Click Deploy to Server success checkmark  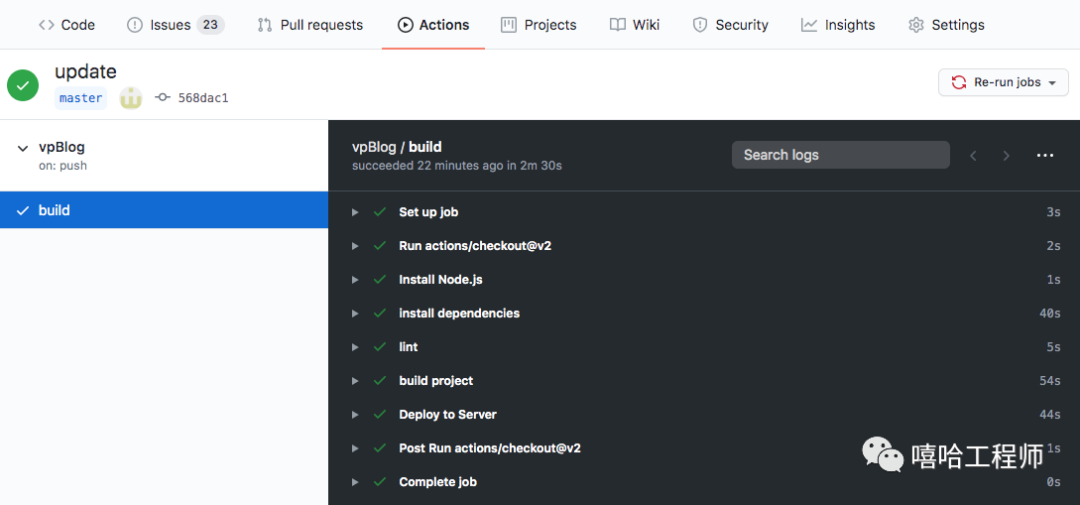(380, 415)
